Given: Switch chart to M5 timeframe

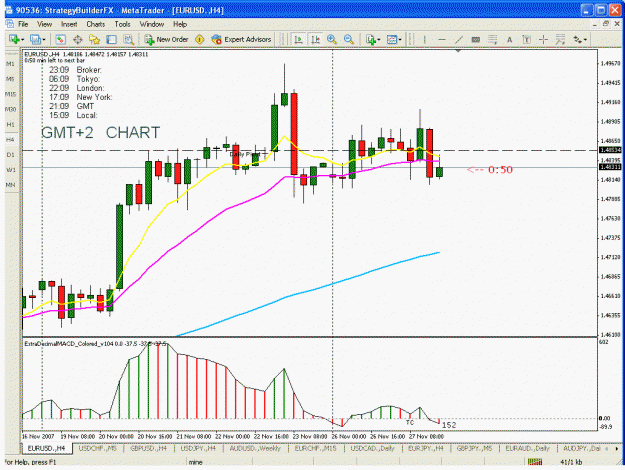Looking at the screenshot, I should click(10, 79).
